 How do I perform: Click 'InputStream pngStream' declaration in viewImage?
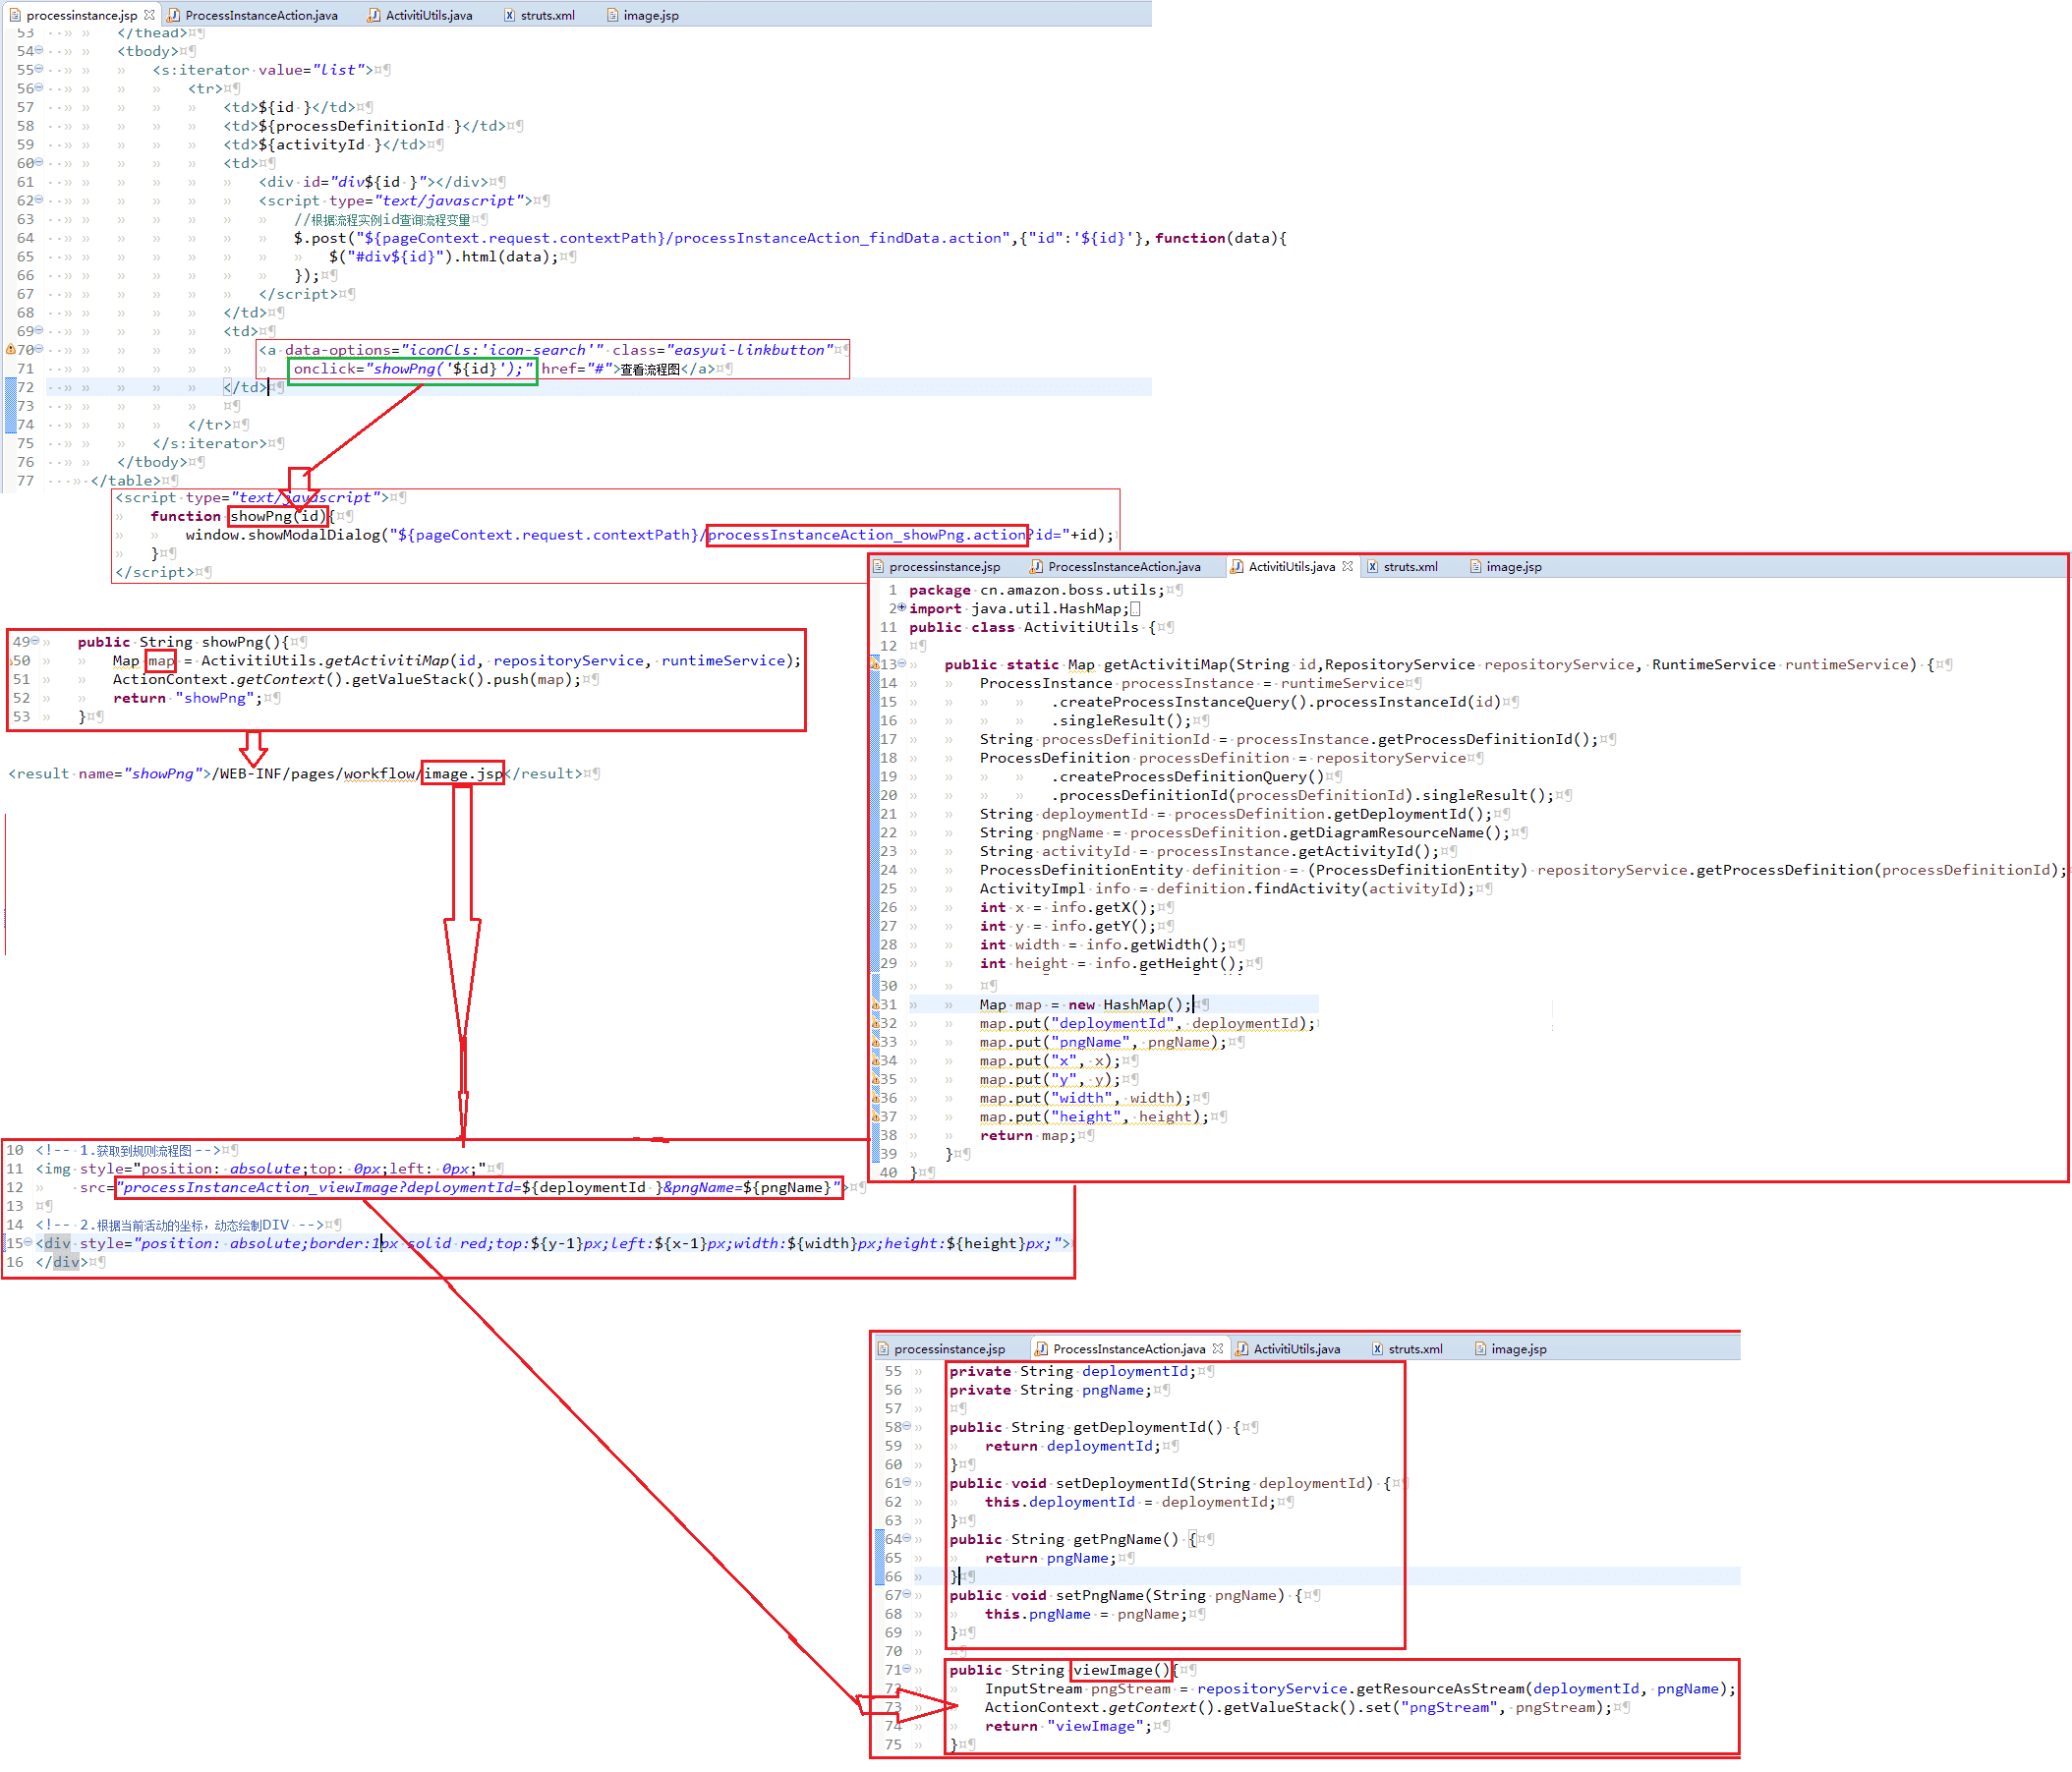pos(1078,1689)
